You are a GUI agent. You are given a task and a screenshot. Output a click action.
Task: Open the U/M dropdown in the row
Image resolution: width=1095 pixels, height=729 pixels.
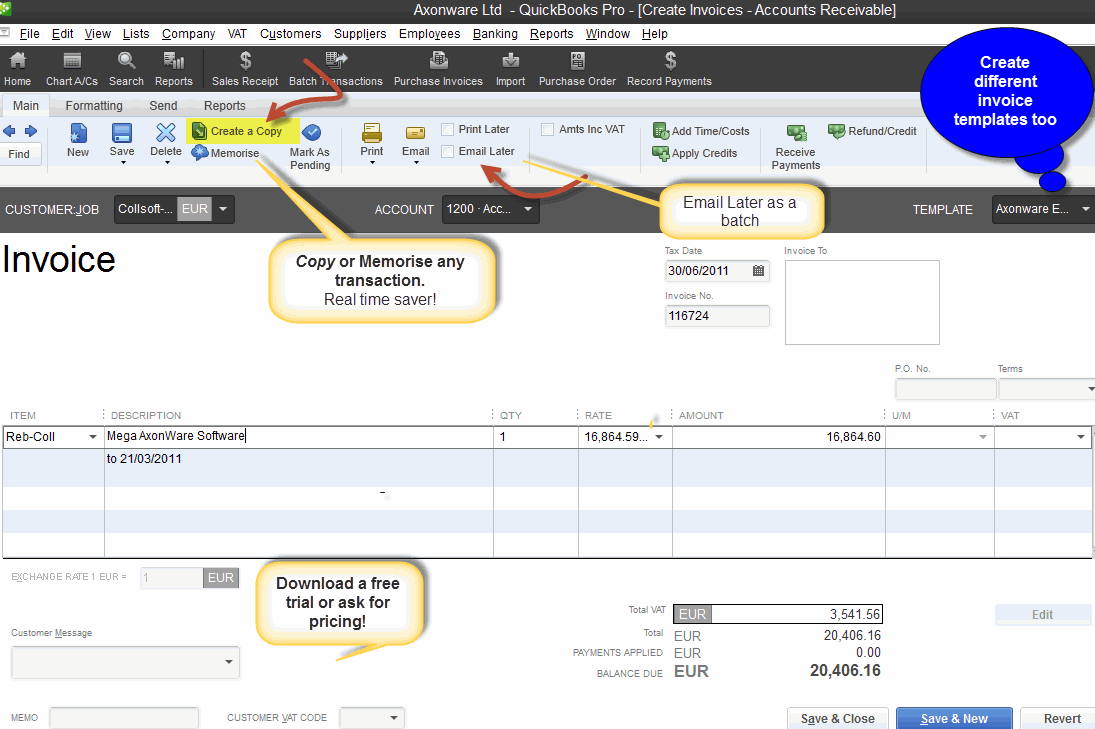tap(983, 437)
